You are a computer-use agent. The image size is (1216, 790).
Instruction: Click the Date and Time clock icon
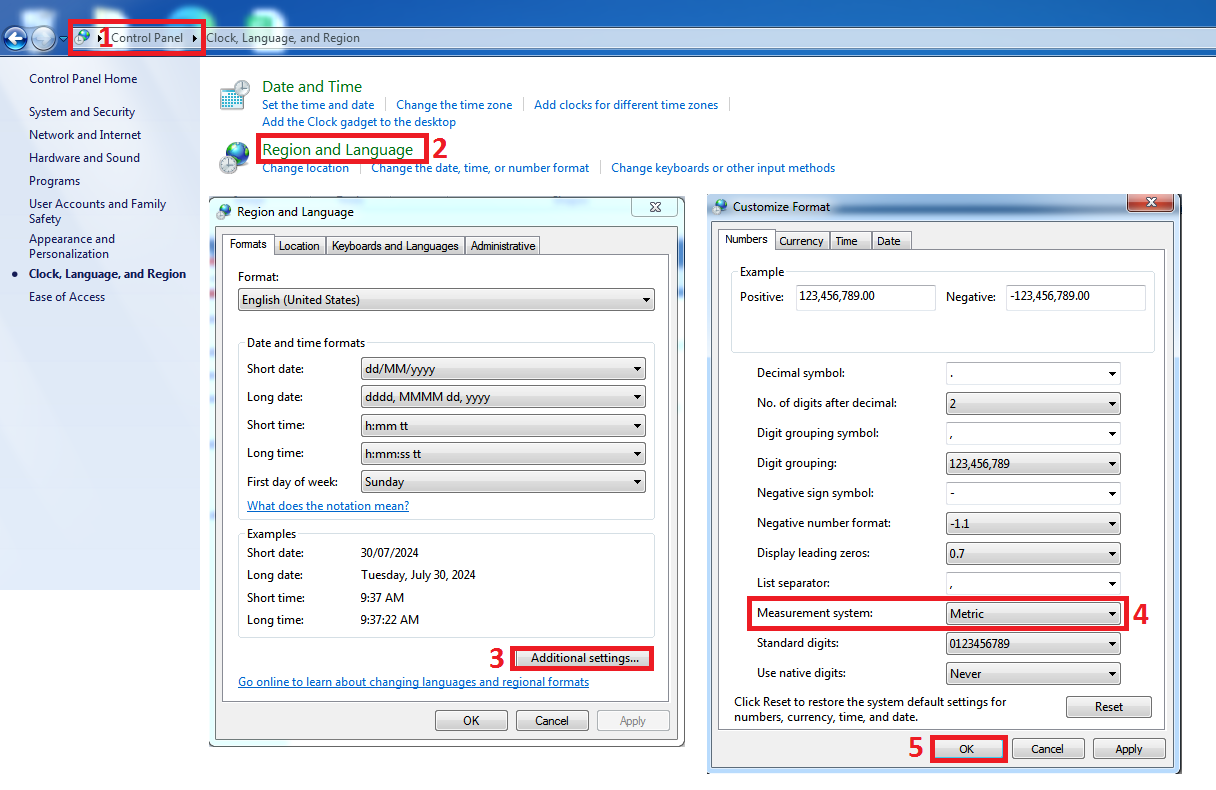click(x=234, y=97)
